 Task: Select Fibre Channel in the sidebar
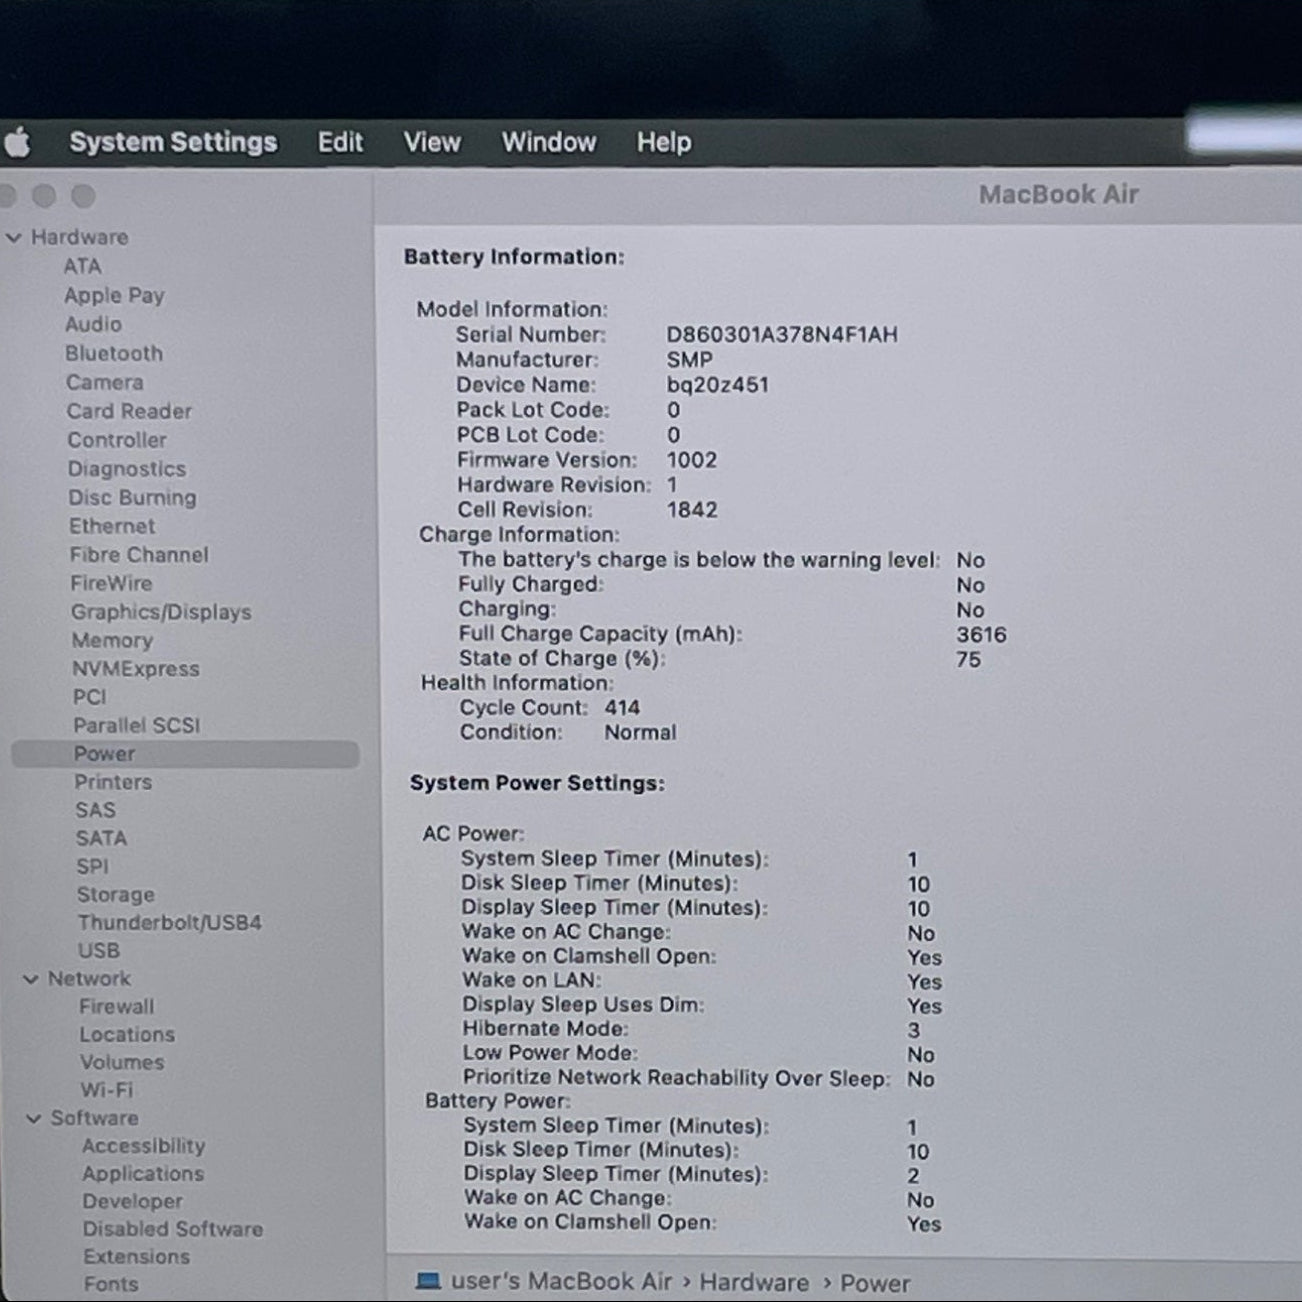click(x=139, y=555)
